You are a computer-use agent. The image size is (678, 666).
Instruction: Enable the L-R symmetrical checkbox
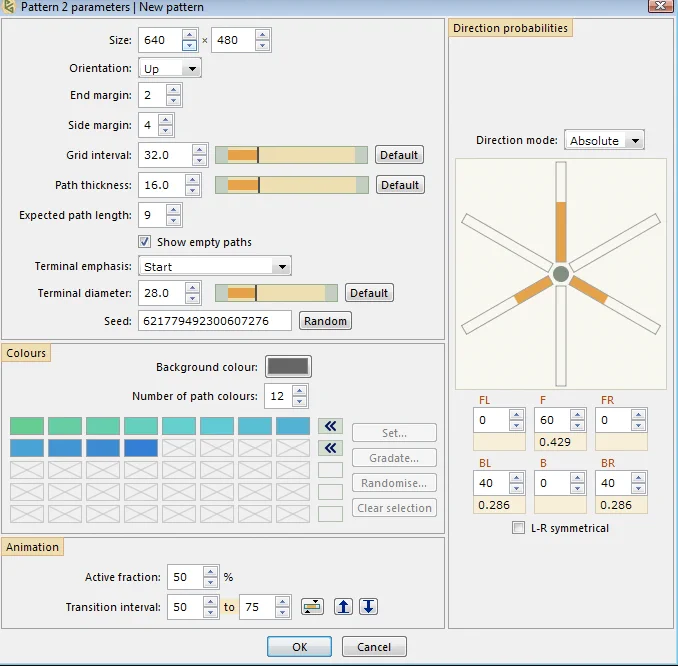pos(518,528)
